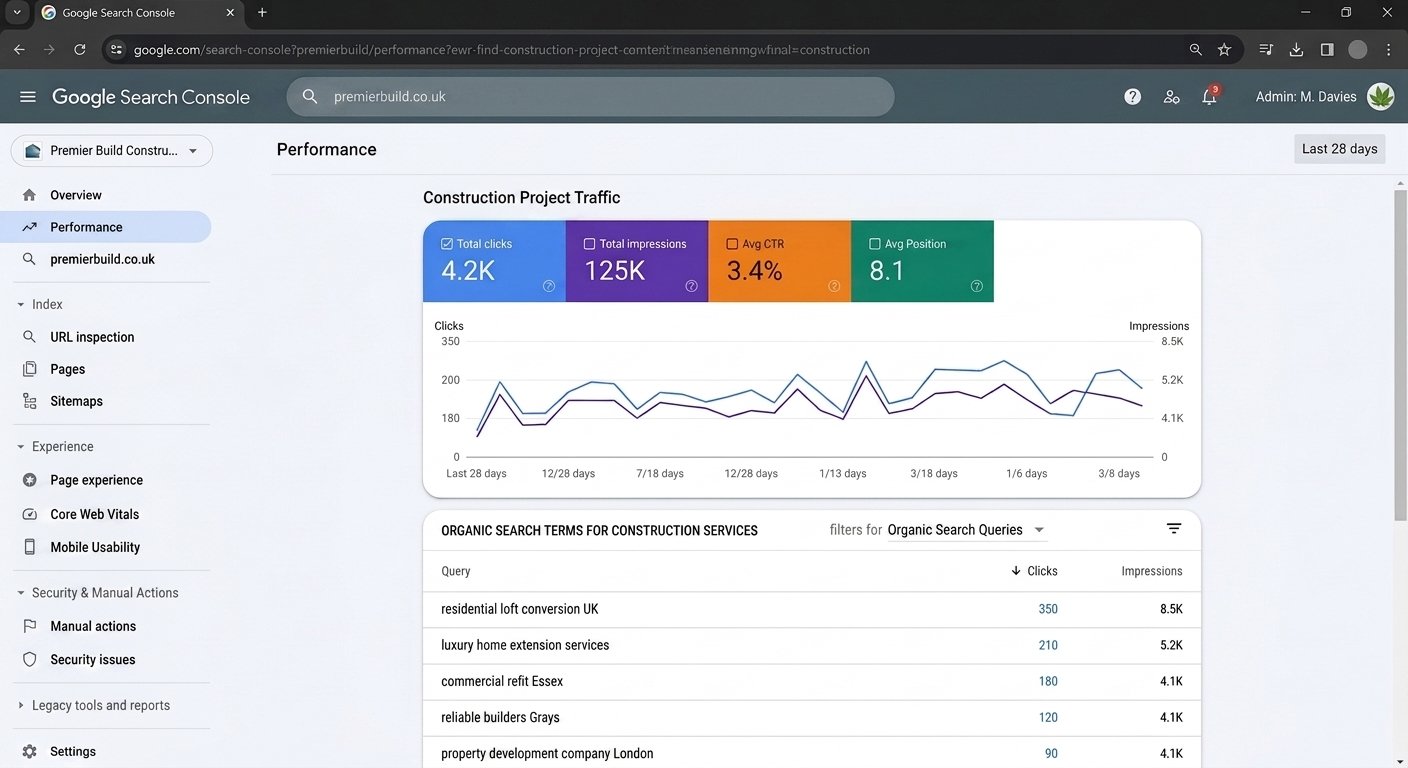
Task: Show help for Total impressions
Action: (x=691, y=286)
